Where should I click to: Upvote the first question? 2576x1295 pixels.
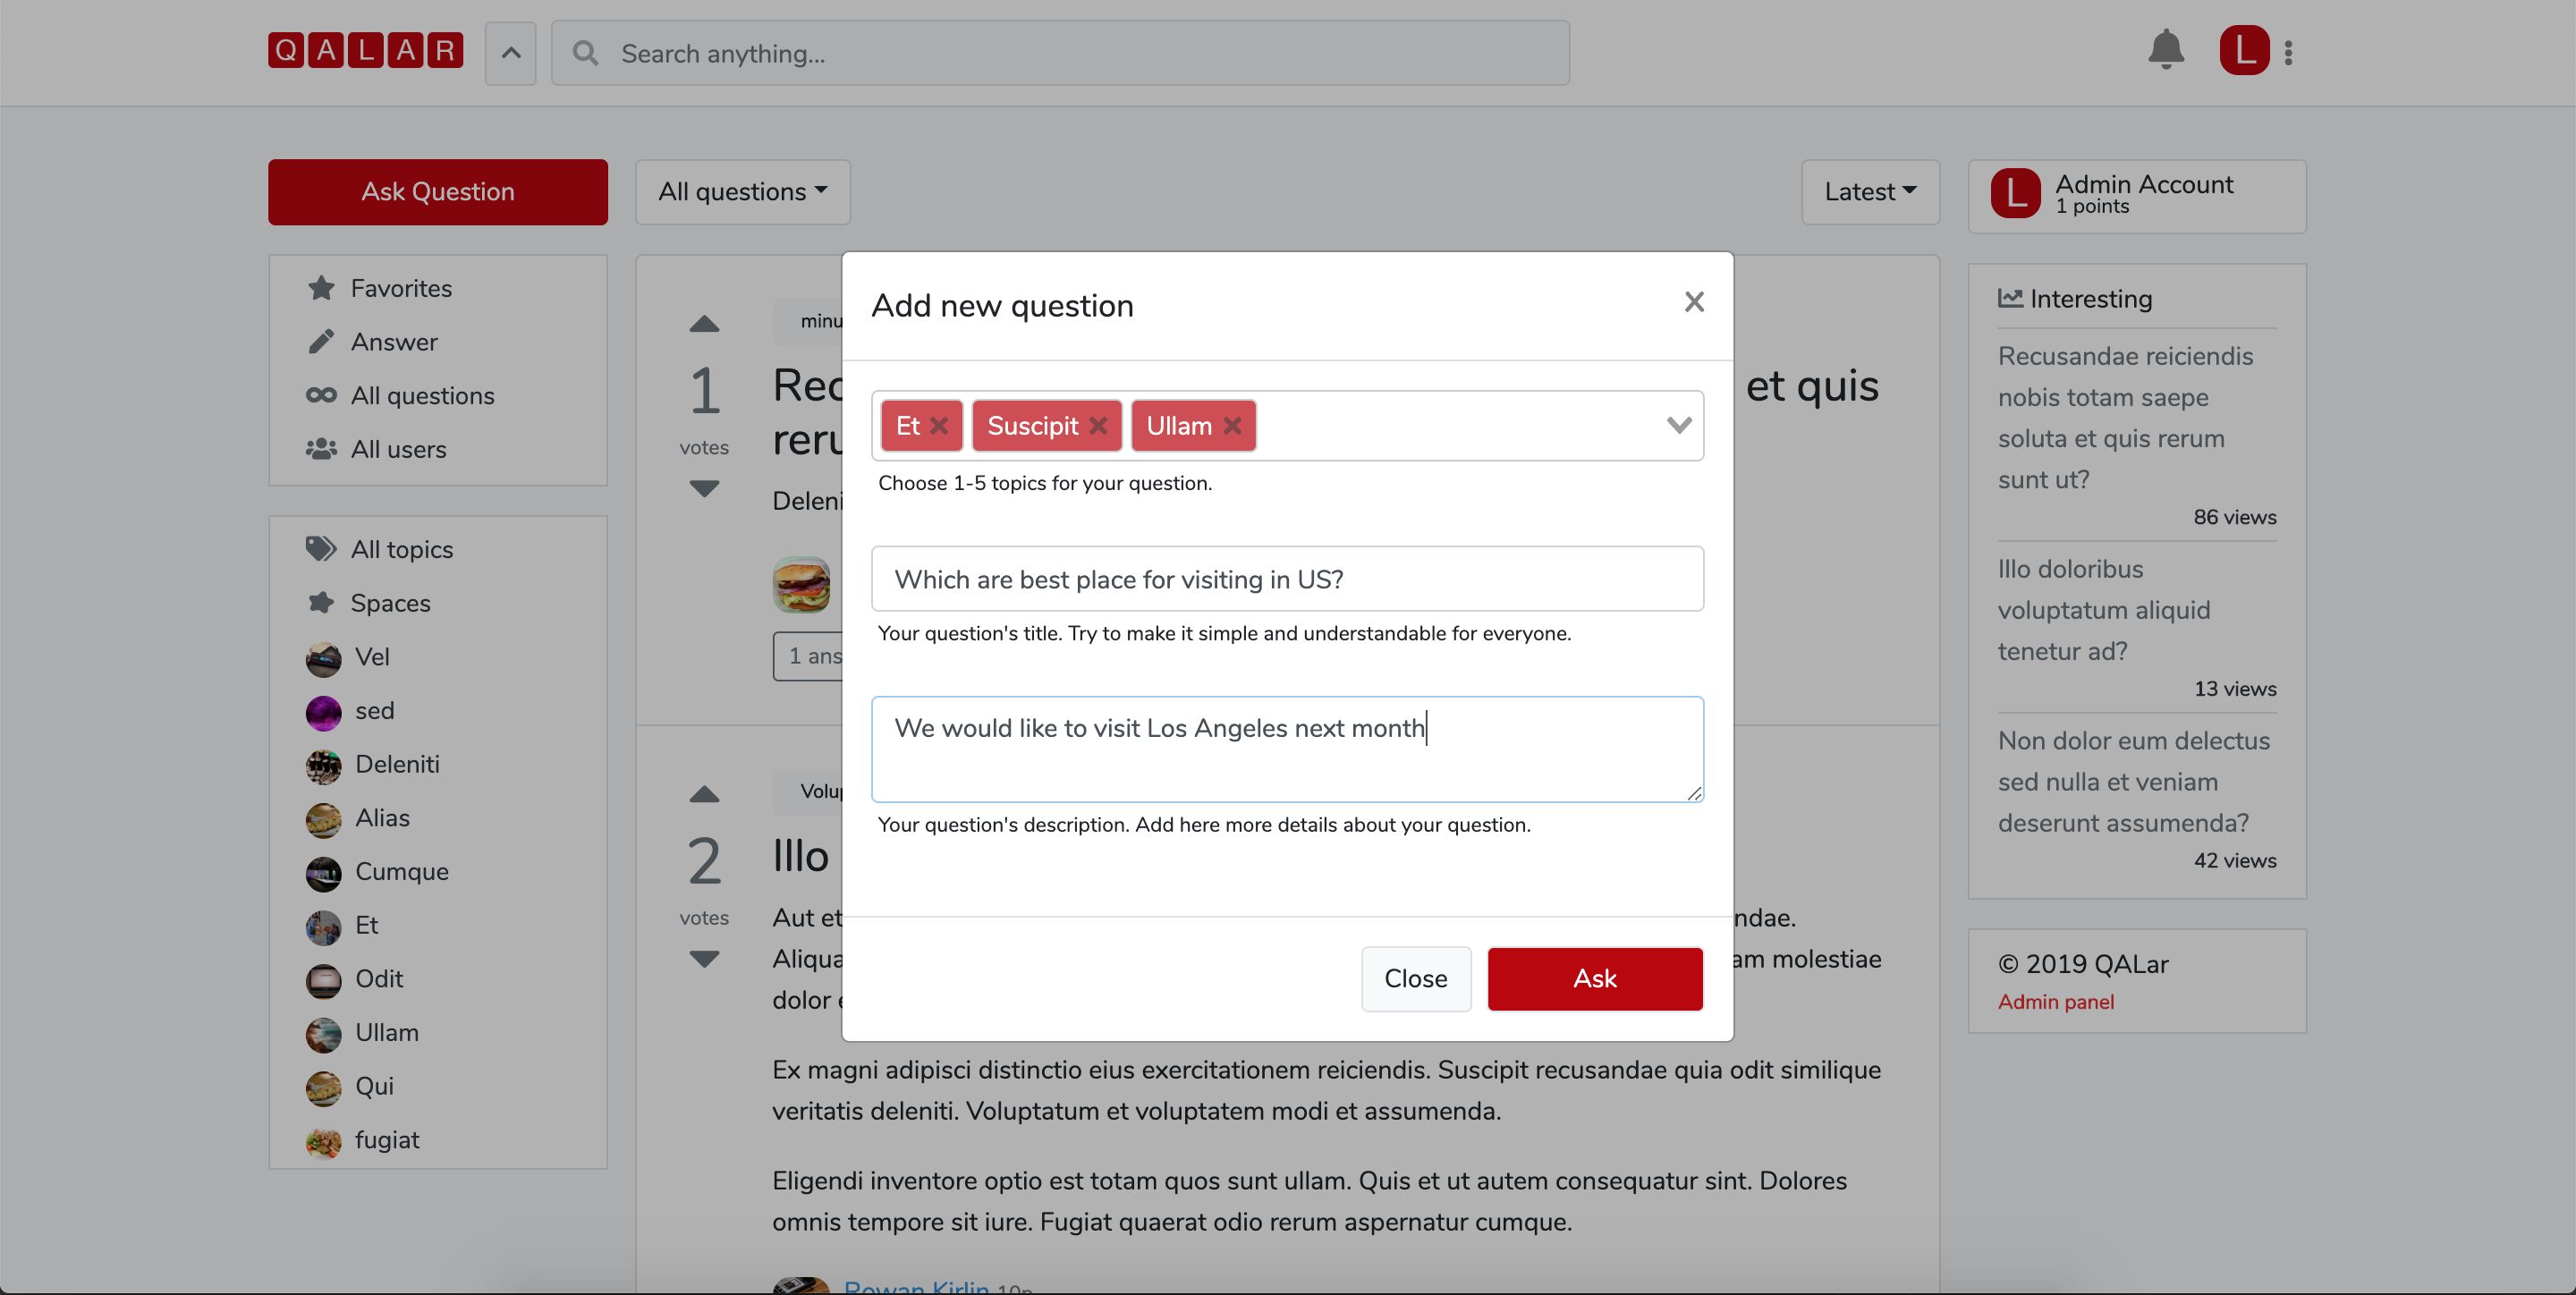coord(704,324)
